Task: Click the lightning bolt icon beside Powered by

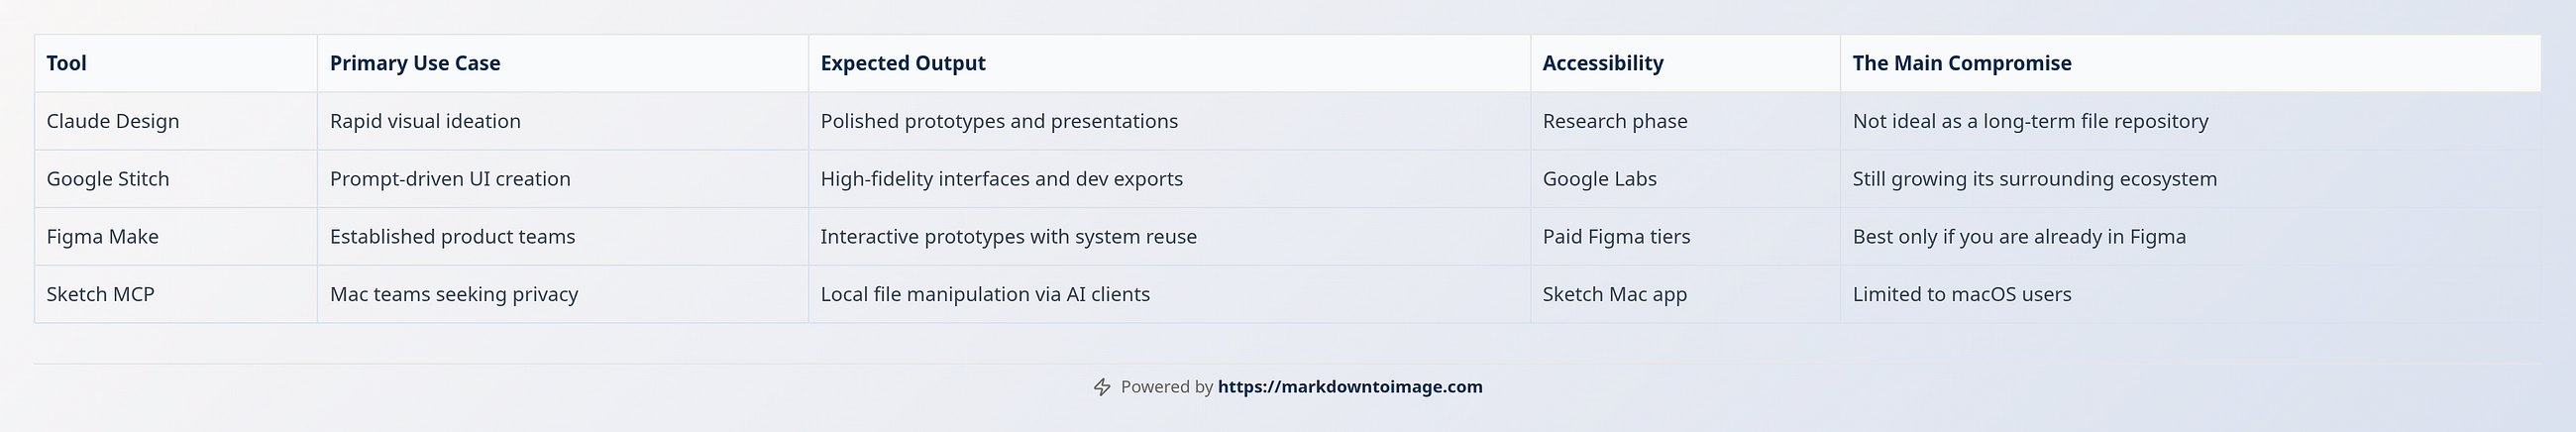Action: (1102, 387)
